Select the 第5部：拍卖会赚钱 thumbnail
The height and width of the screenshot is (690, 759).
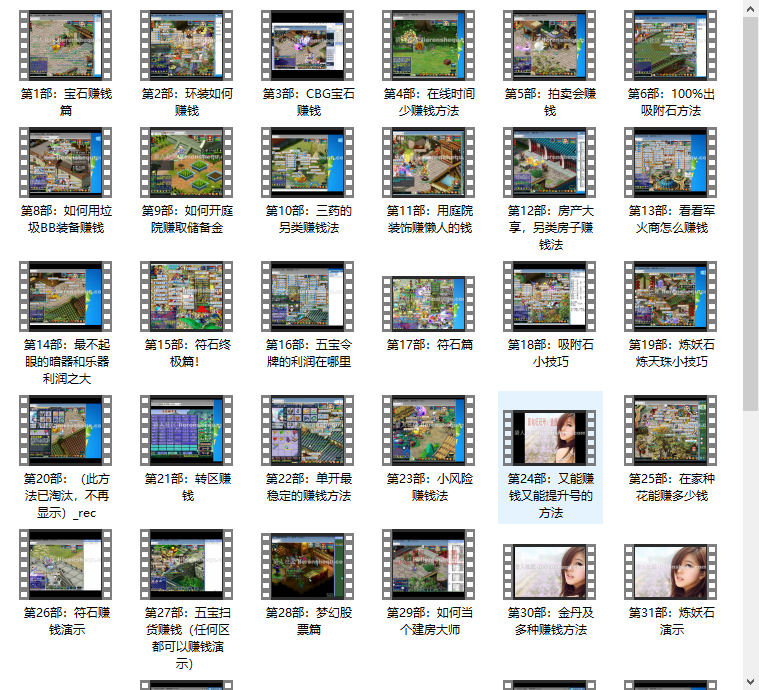(550, 45)
